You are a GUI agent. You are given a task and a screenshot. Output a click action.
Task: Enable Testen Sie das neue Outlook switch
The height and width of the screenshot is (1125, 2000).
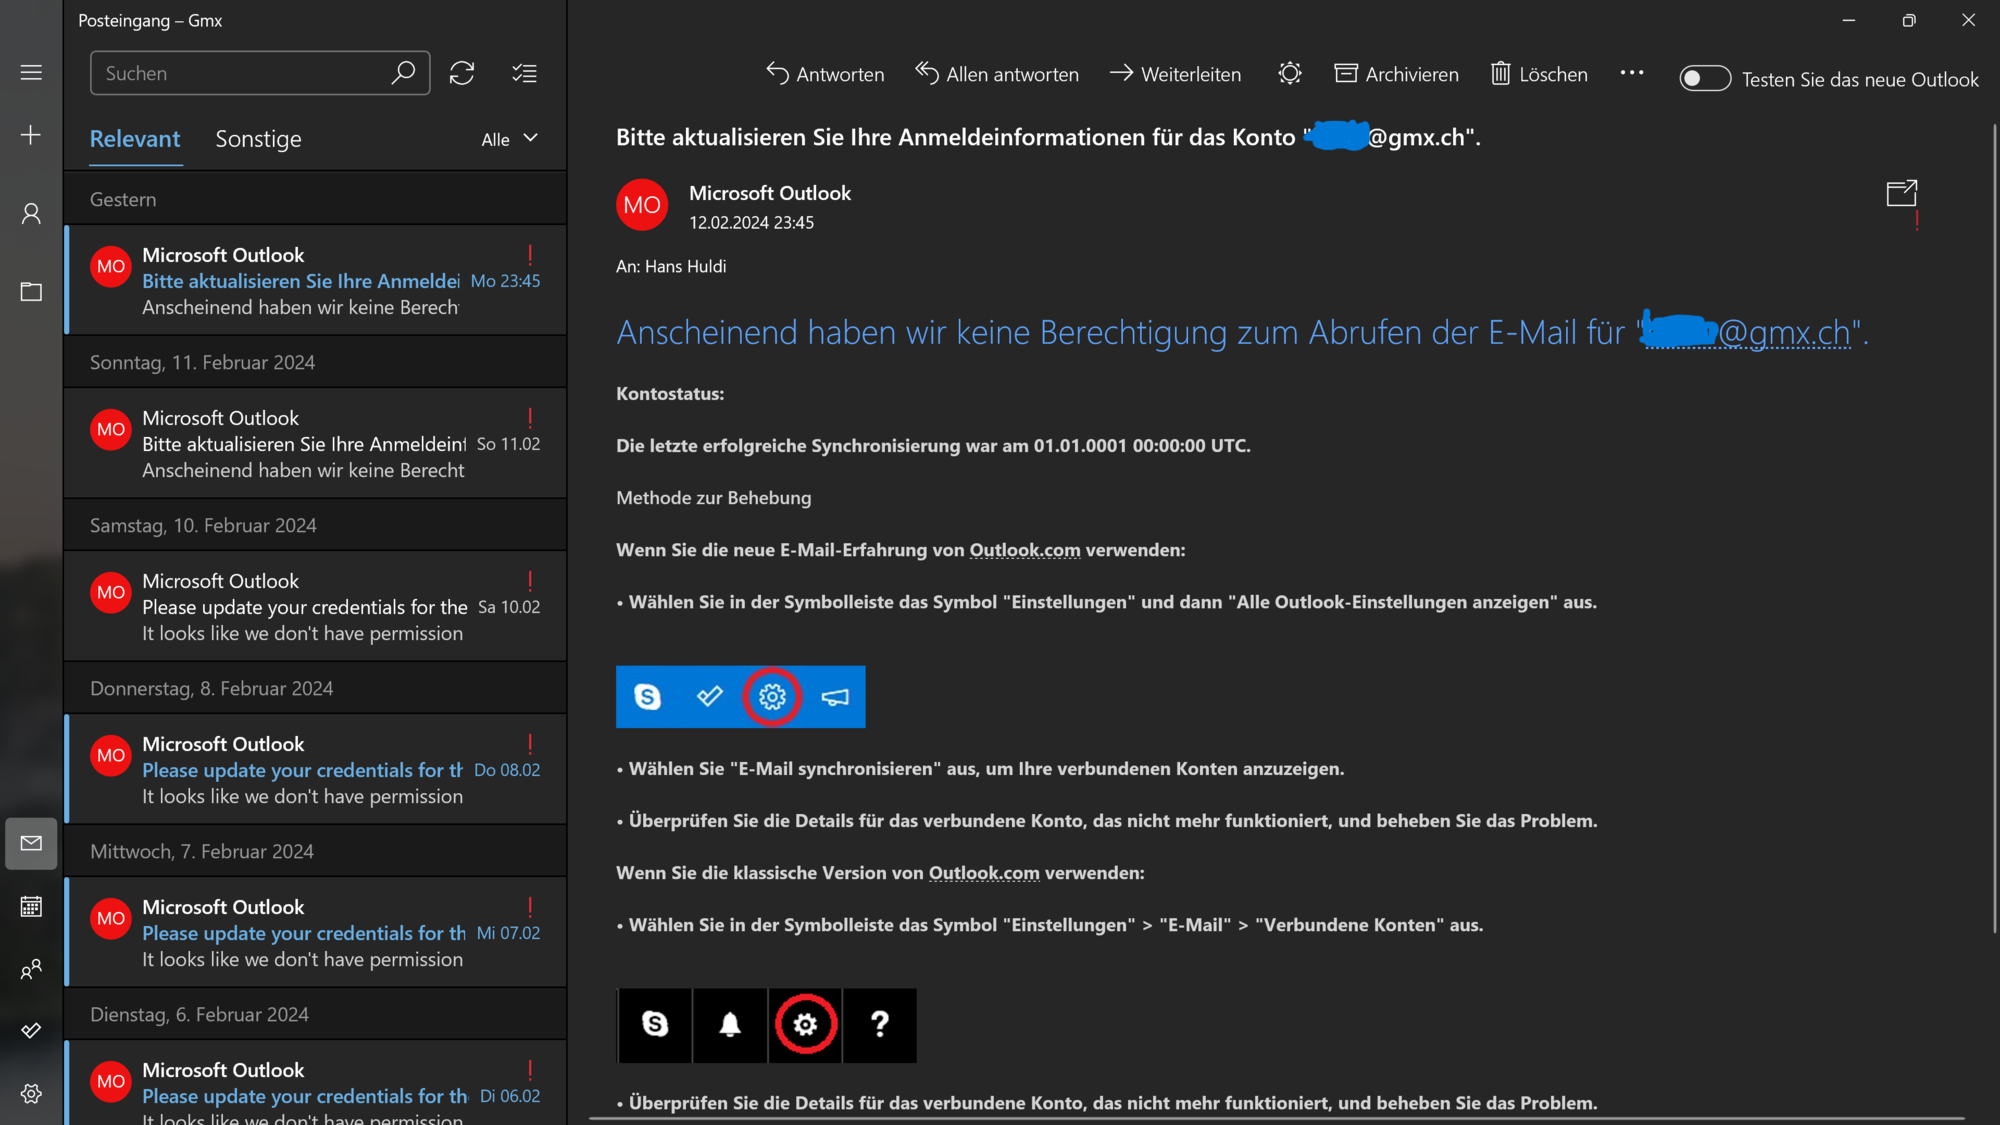[x=1705, y=79]
